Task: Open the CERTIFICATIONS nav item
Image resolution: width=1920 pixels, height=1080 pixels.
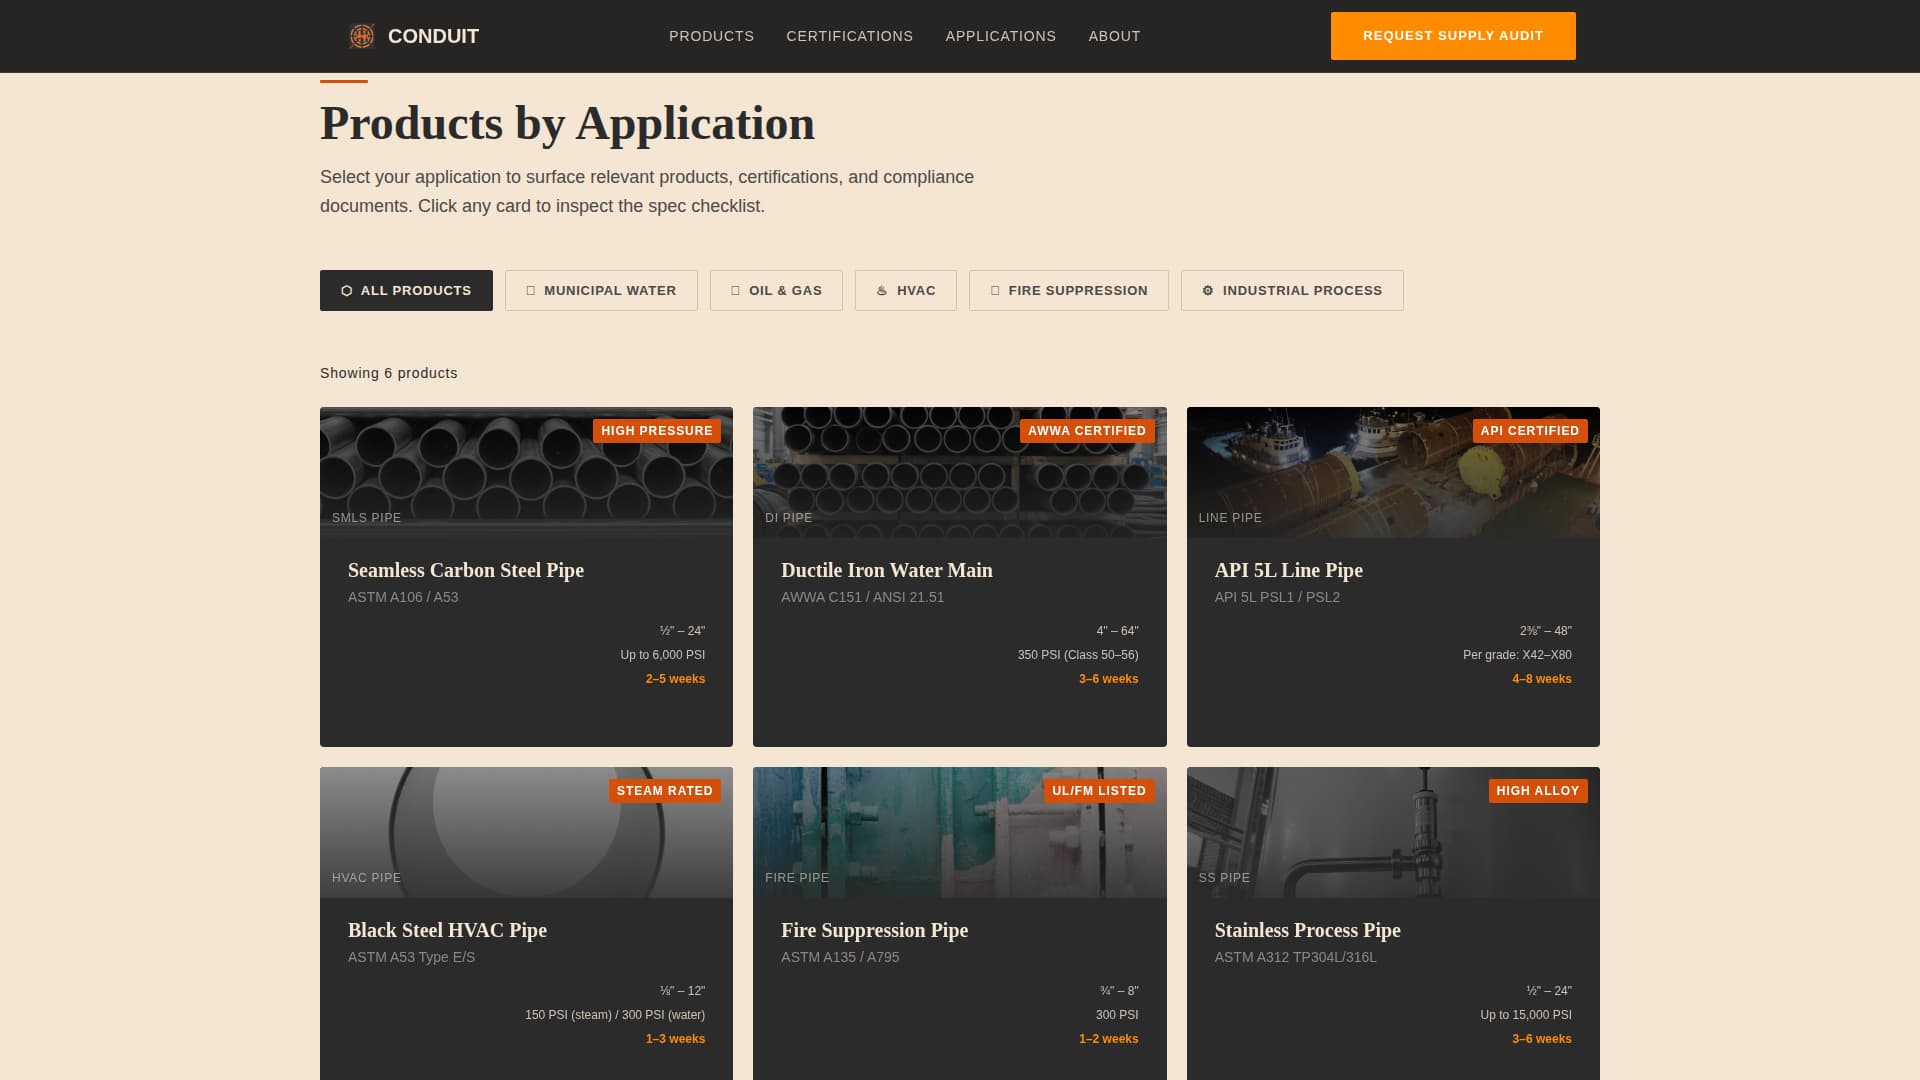Action: 849,36
